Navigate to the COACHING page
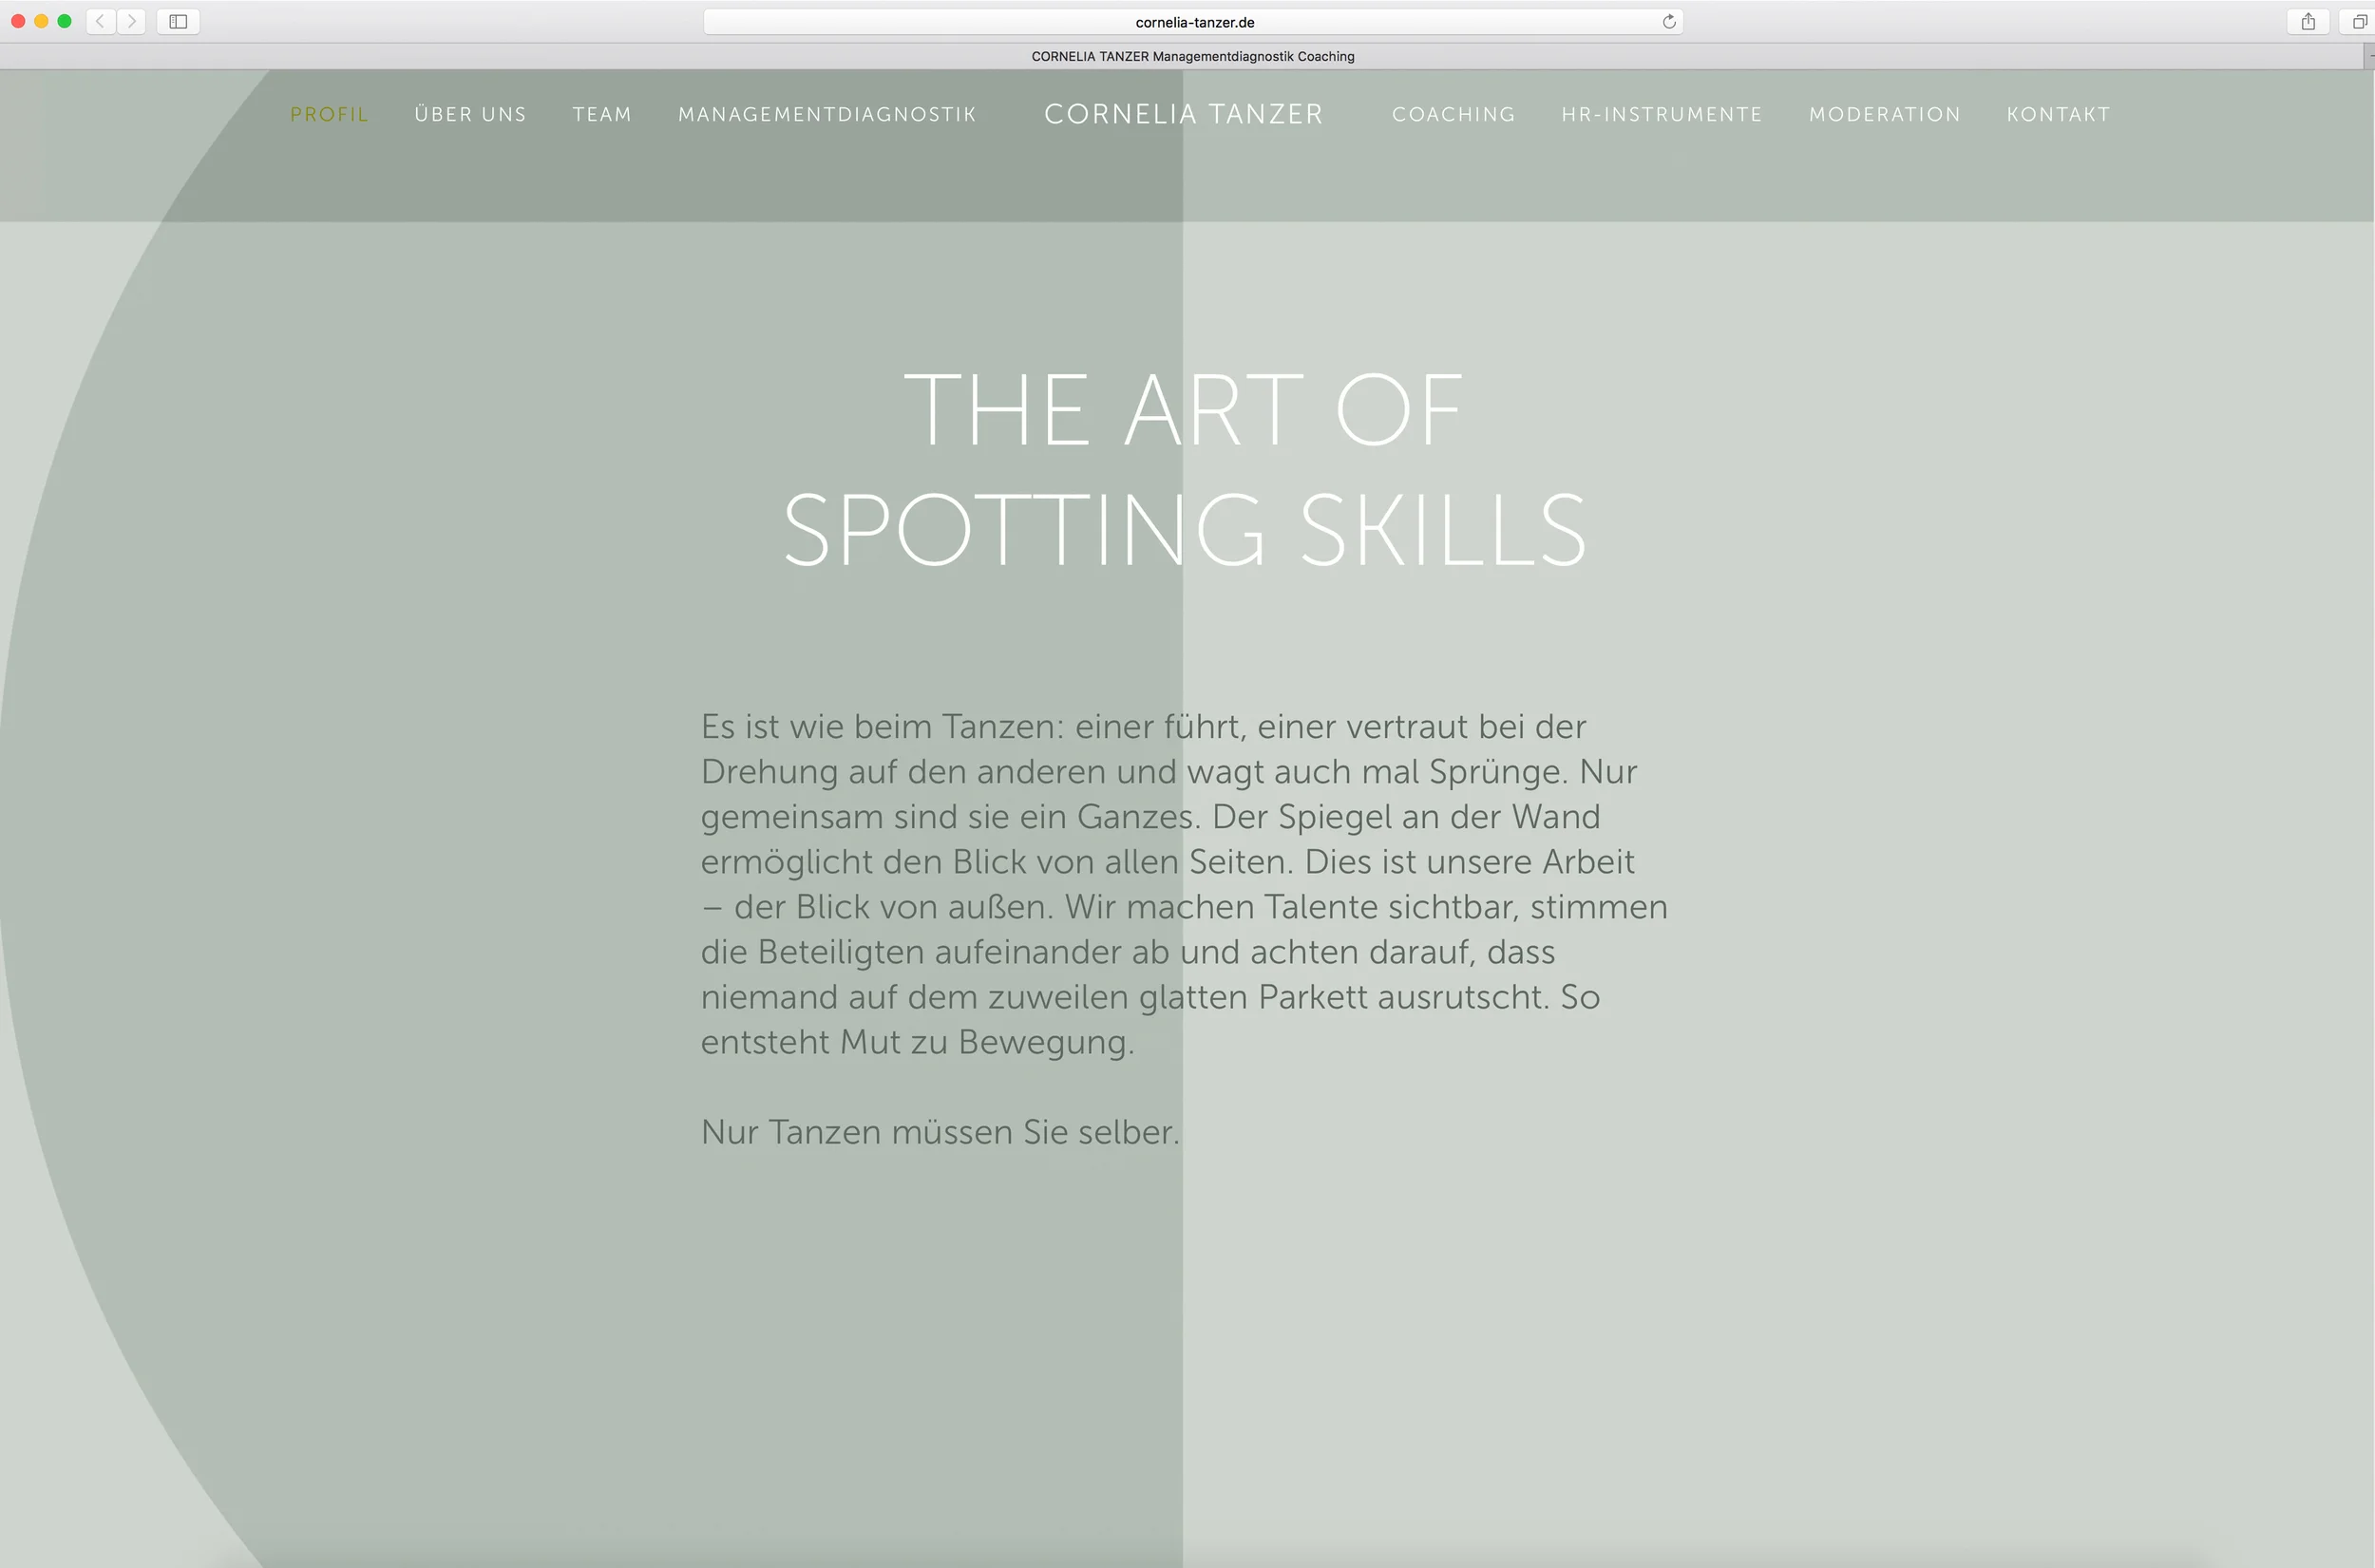The height and width of the screenshot is (1568, 2375). pyautogui.click(x=1453, y=114)
